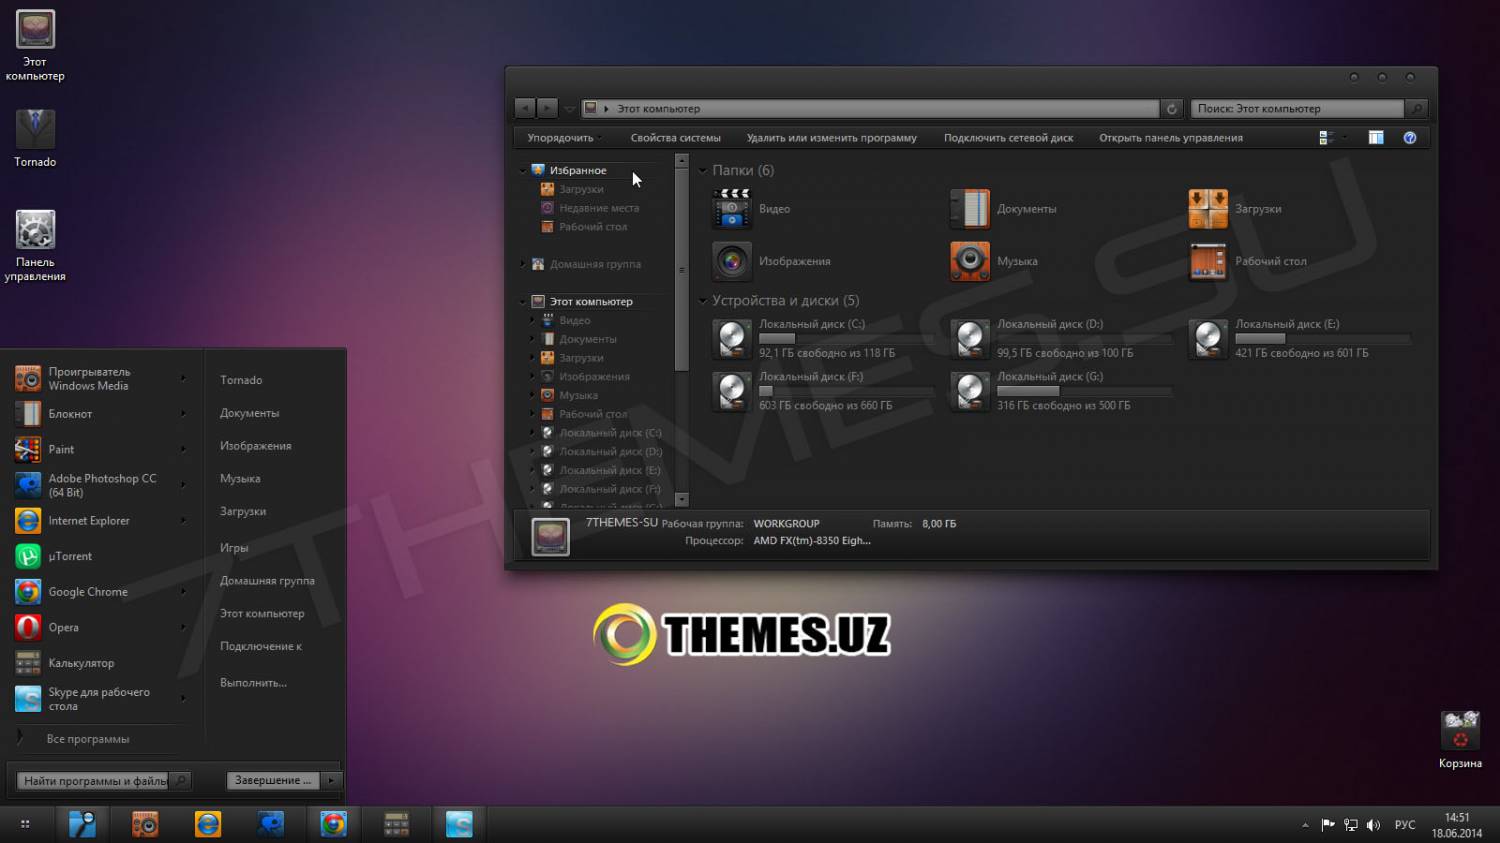Click the refresh button in address bar
This screenshot has height=843, width=1500.
click(x=1171, y=108)
